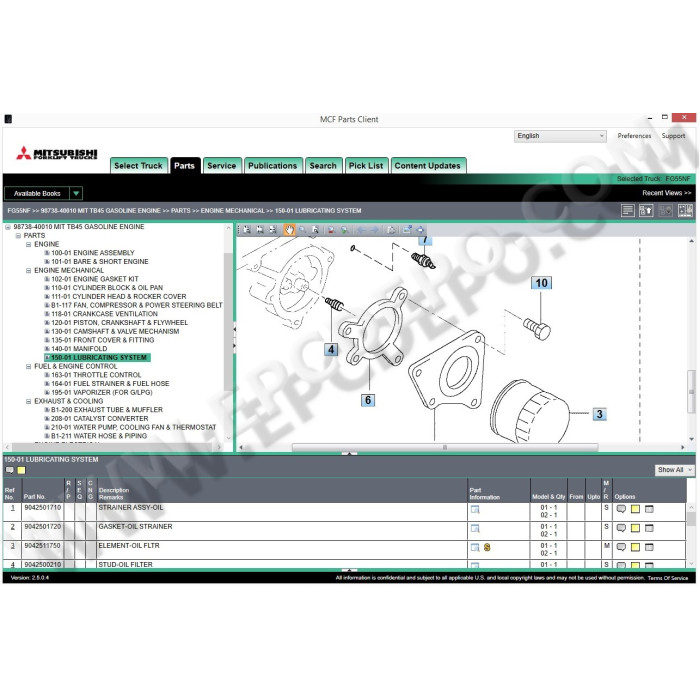Click the diagram horizontal scrollbar thumb
700x700 pixels.
point(445,447)
